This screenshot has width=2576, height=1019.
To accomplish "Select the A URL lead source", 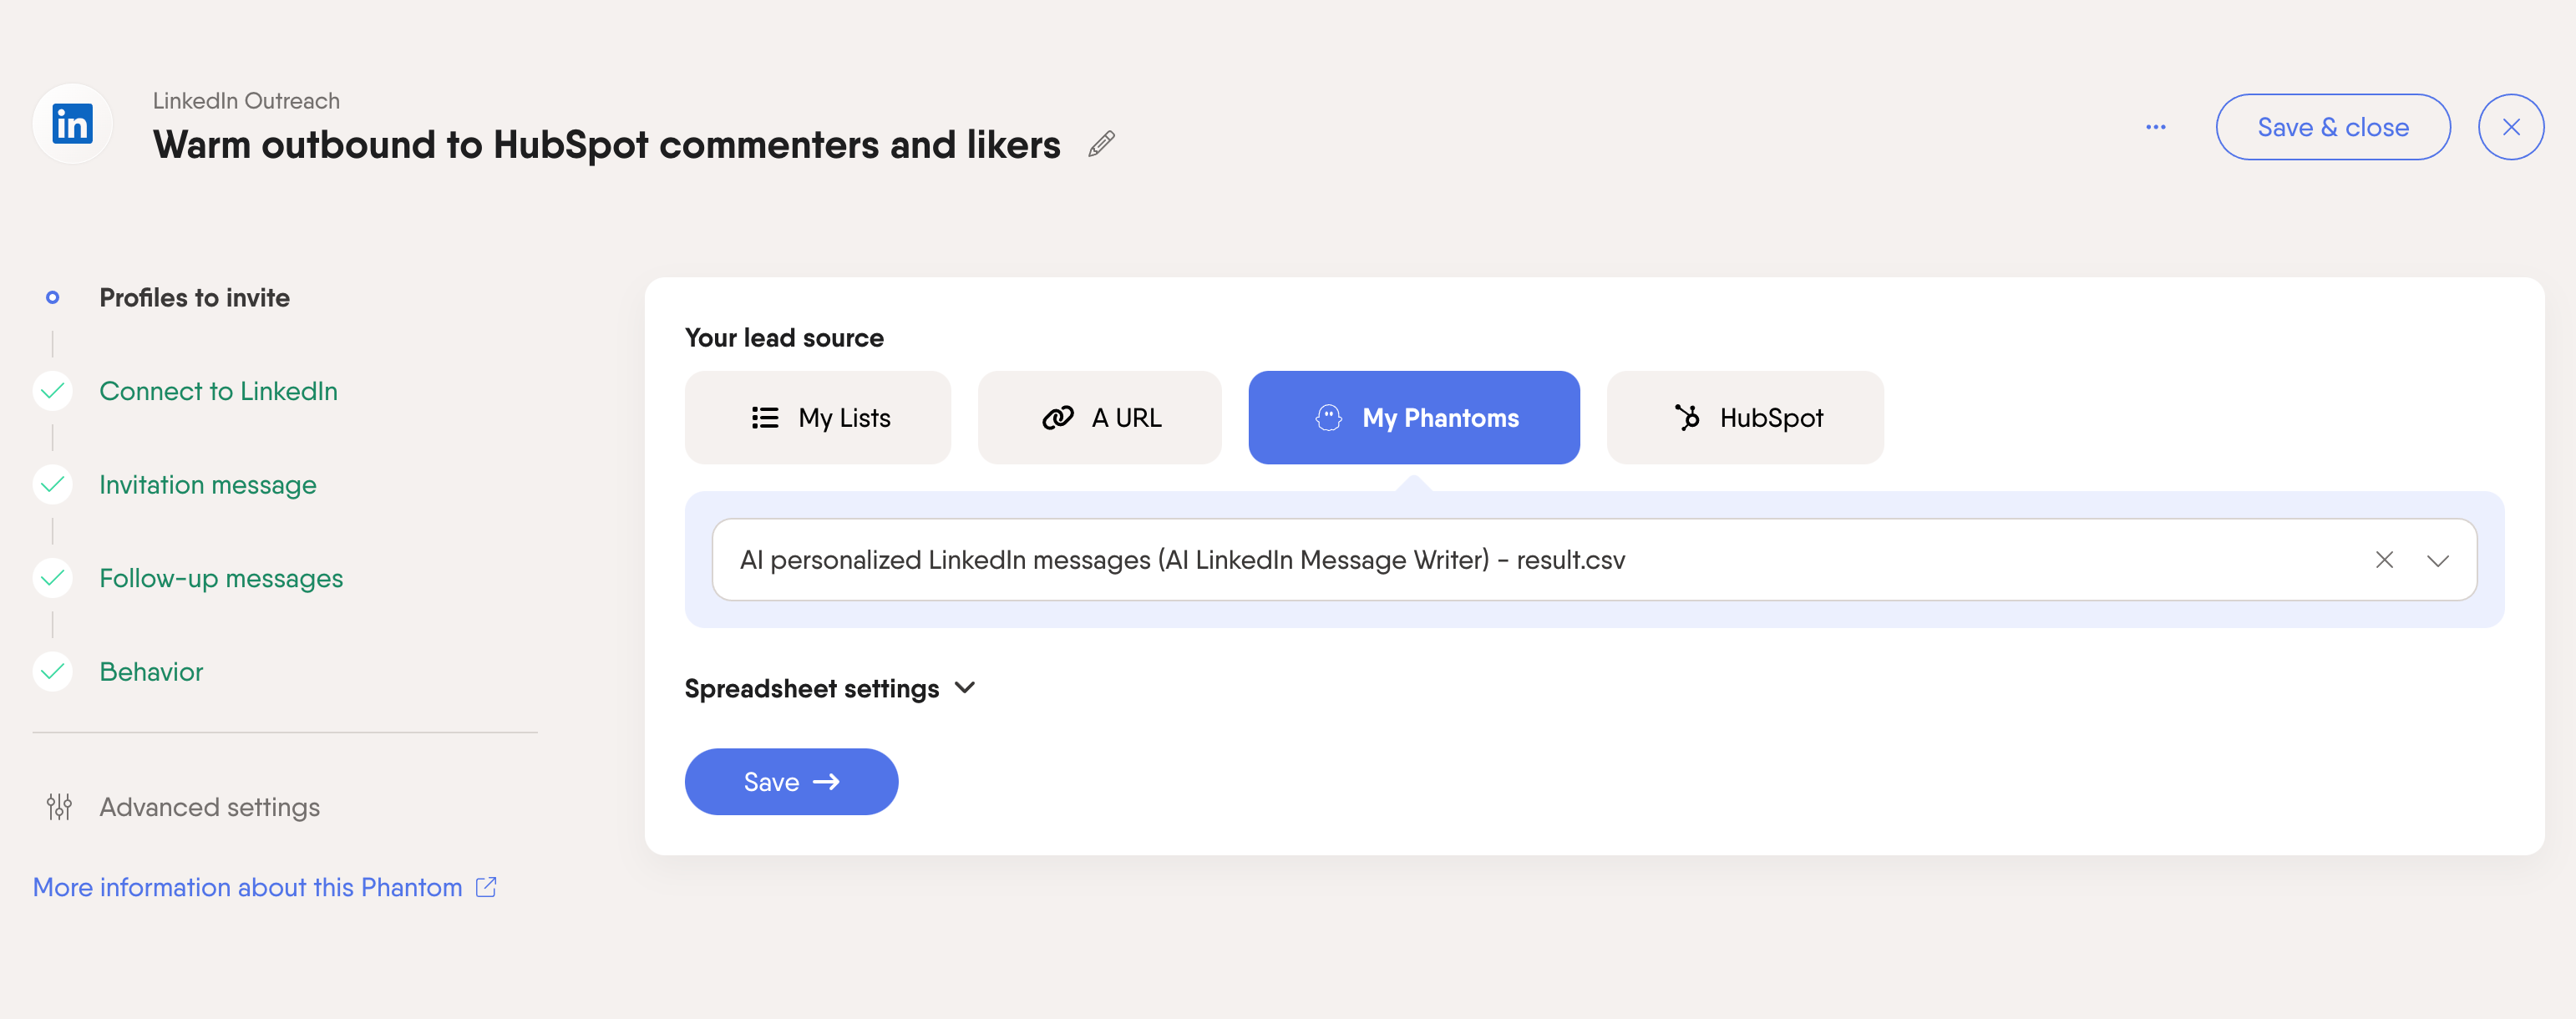I will click(x=1099, y=418).
